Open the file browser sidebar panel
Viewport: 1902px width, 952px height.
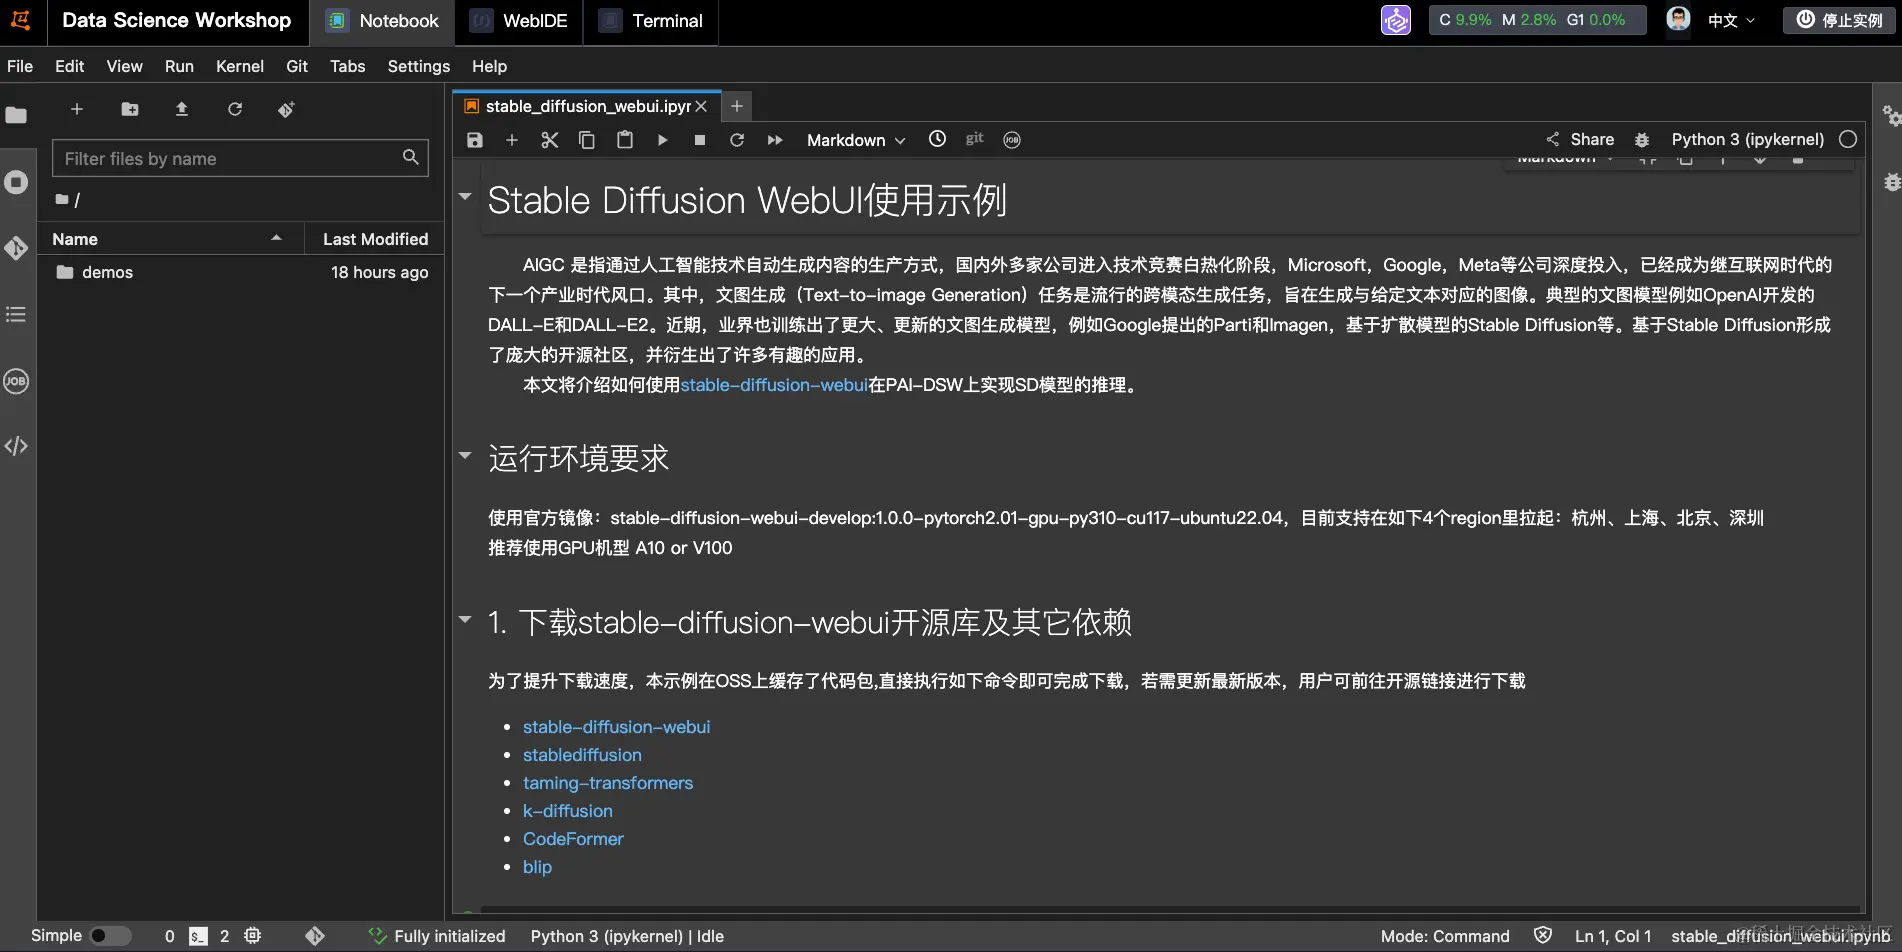pos(16,115)
